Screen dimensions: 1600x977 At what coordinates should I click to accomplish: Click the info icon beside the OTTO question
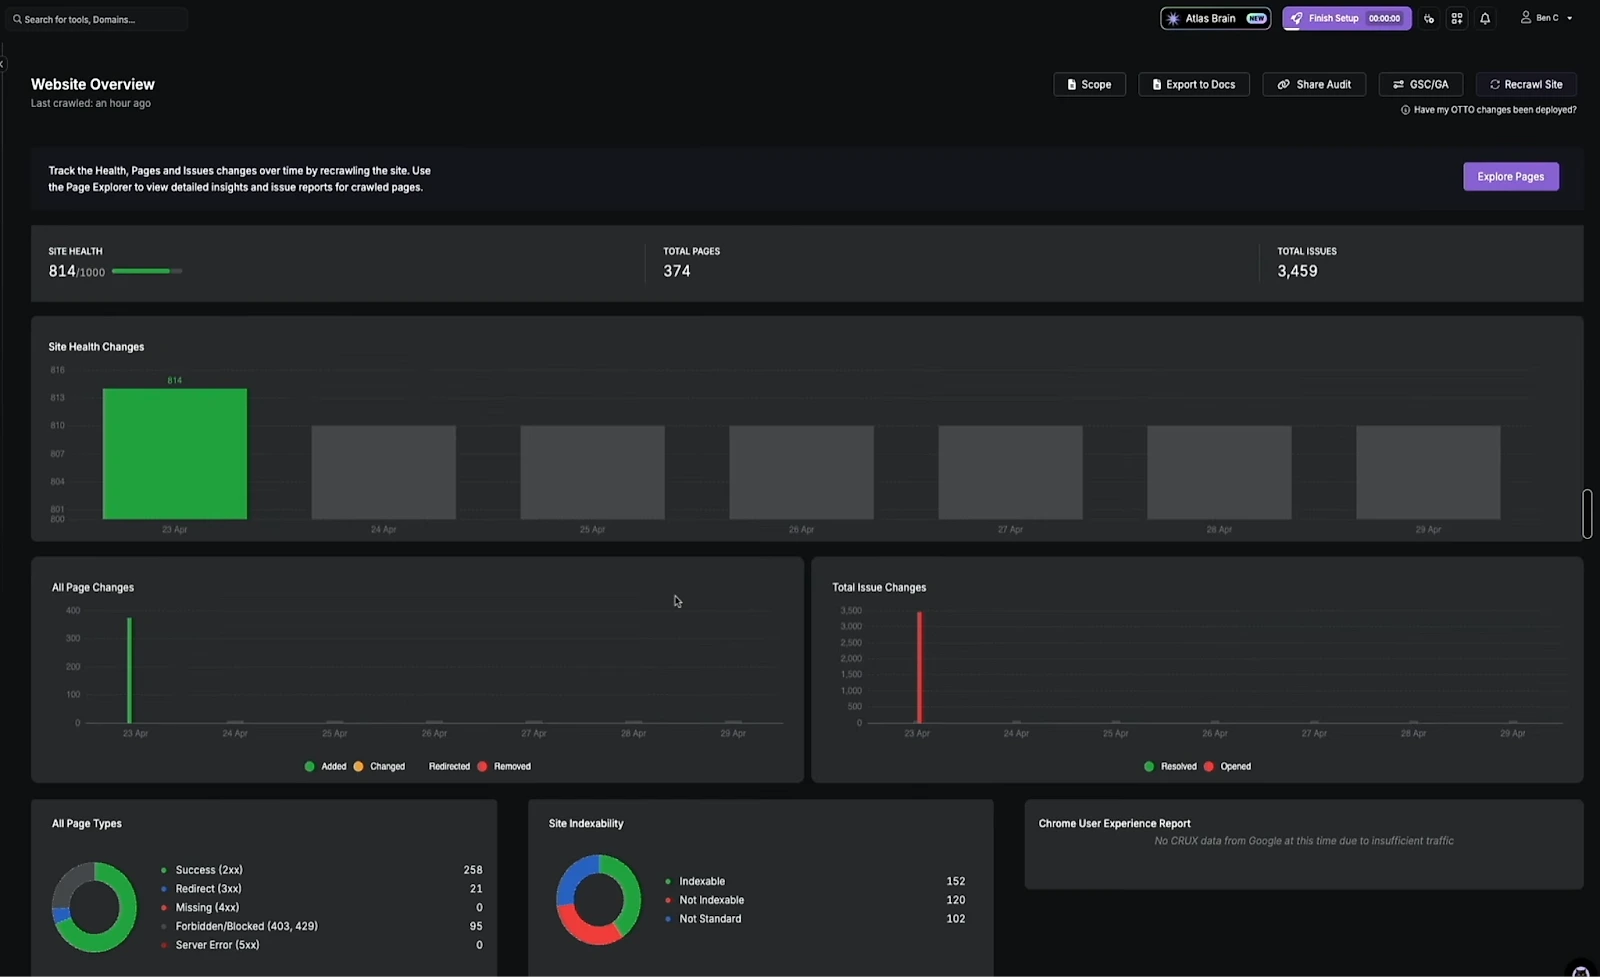1405,110
